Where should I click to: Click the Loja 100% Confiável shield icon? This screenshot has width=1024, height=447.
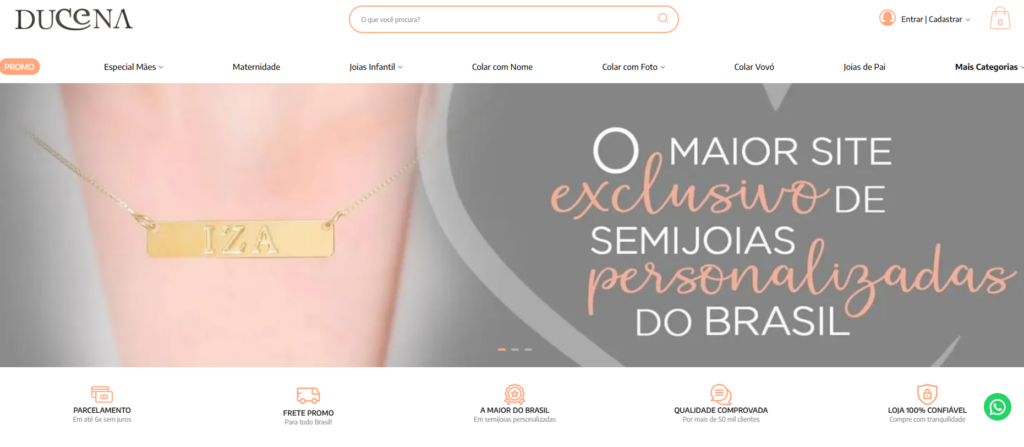tap(927, 394)
